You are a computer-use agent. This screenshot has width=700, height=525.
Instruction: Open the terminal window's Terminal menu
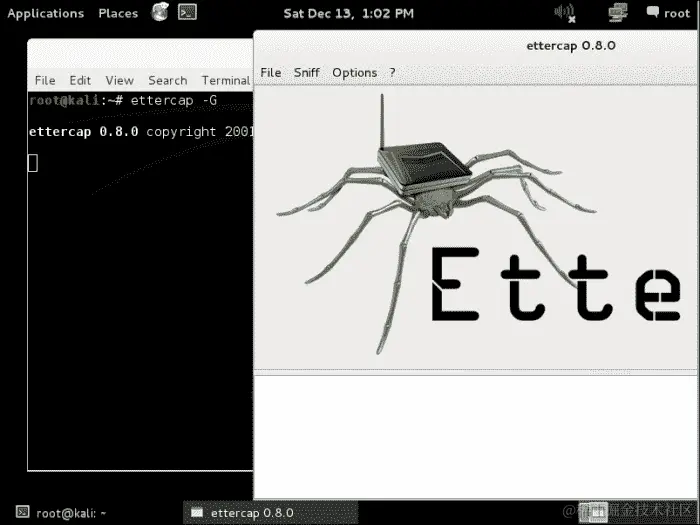pos(226,80)
